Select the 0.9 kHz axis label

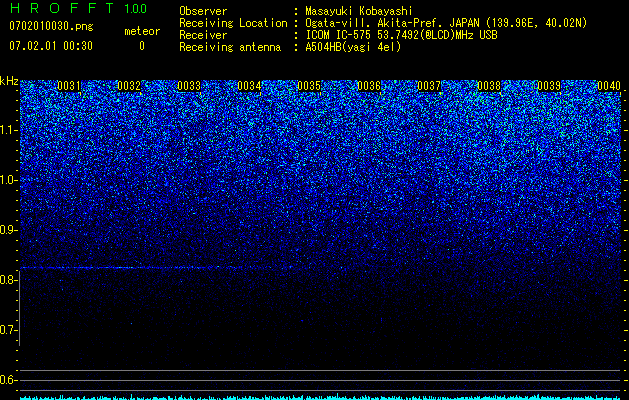tap(9, 230)
